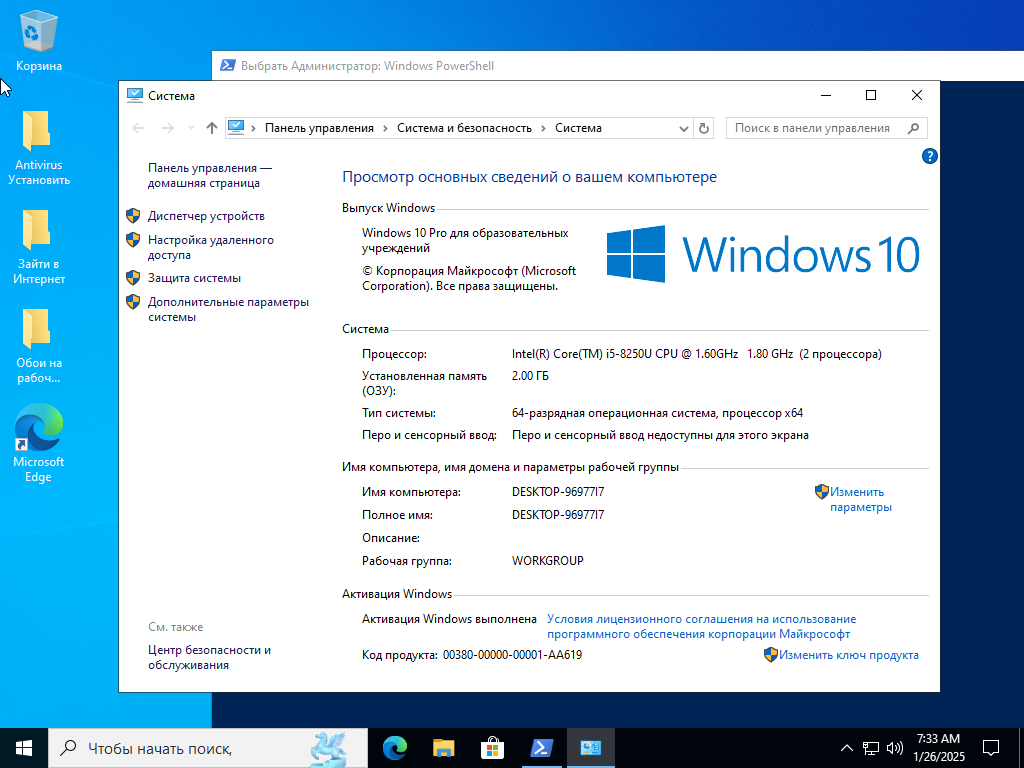Open the notification center icon
1024x768 pixels.
click(991, 748)
